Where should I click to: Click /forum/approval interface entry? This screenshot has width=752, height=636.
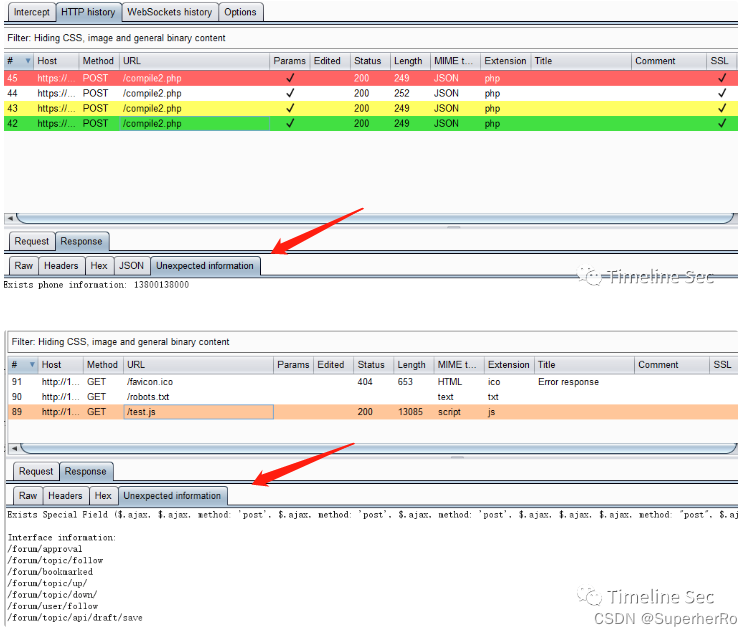(45, 549)
